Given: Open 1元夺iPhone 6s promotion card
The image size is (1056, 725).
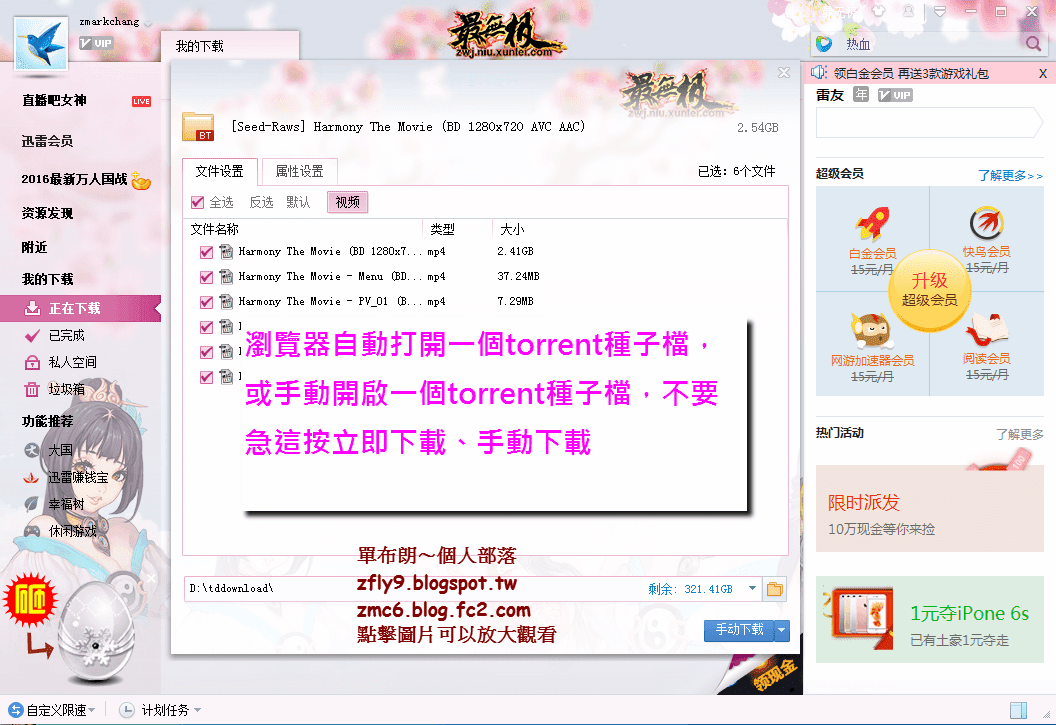Looking at the screenshot, I should [929, 619].
